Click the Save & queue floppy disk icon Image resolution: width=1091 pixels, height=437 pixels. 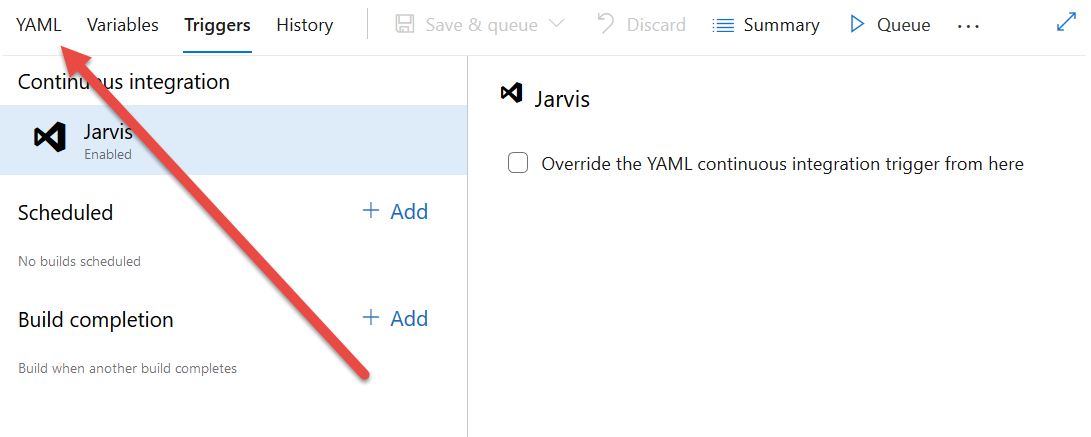click(x=404, y=25)
